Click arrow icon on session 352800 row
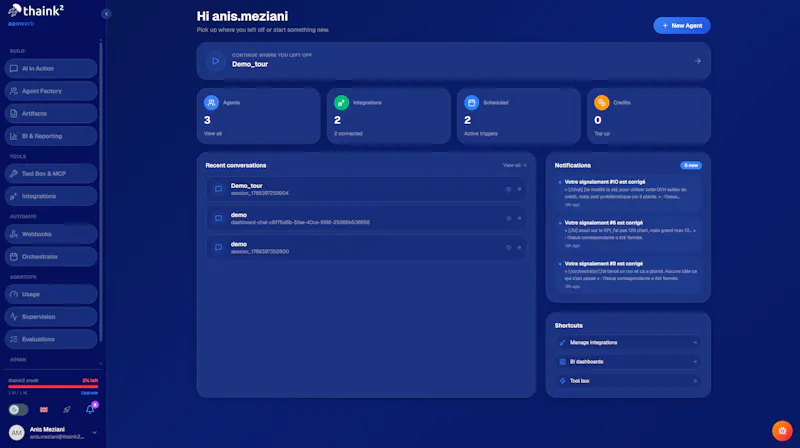800x448 pixels. pos(519,247)
